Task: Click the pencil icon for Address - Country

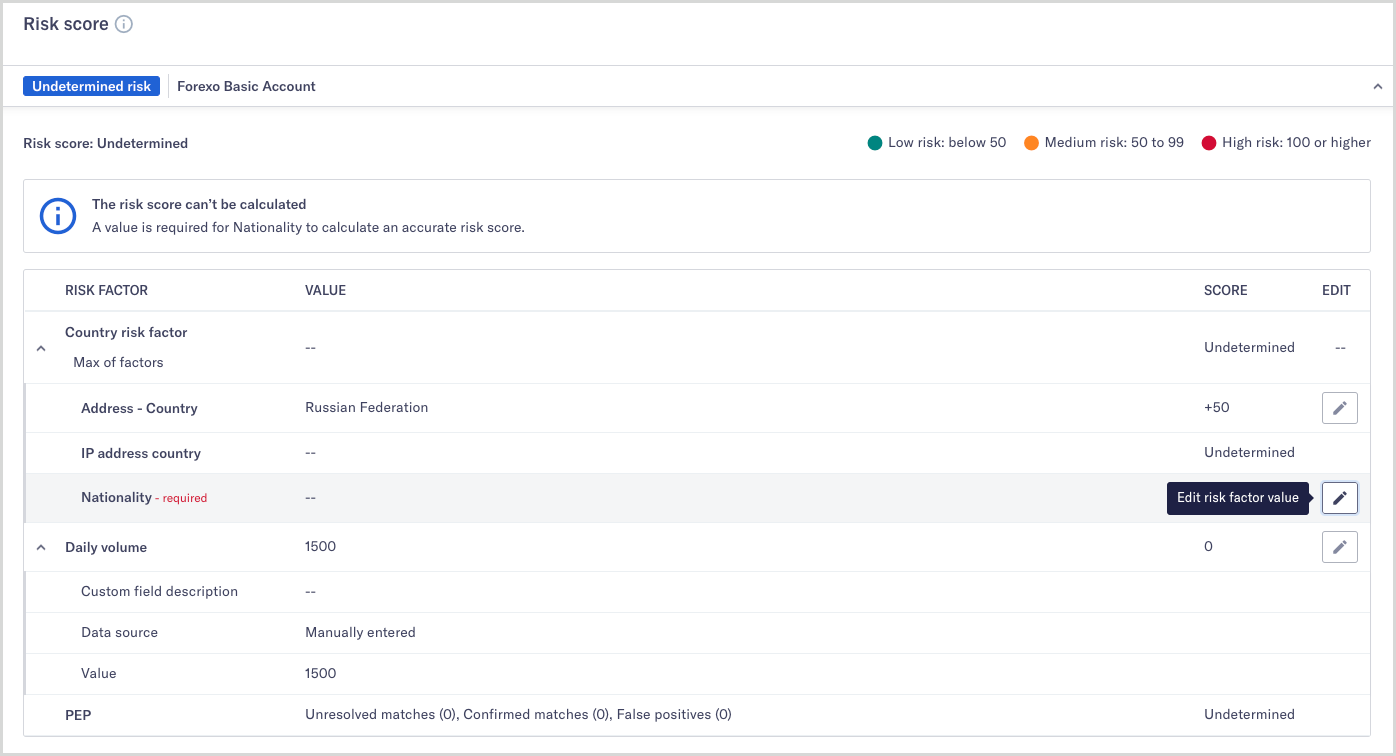Action: coord(1339,407)
